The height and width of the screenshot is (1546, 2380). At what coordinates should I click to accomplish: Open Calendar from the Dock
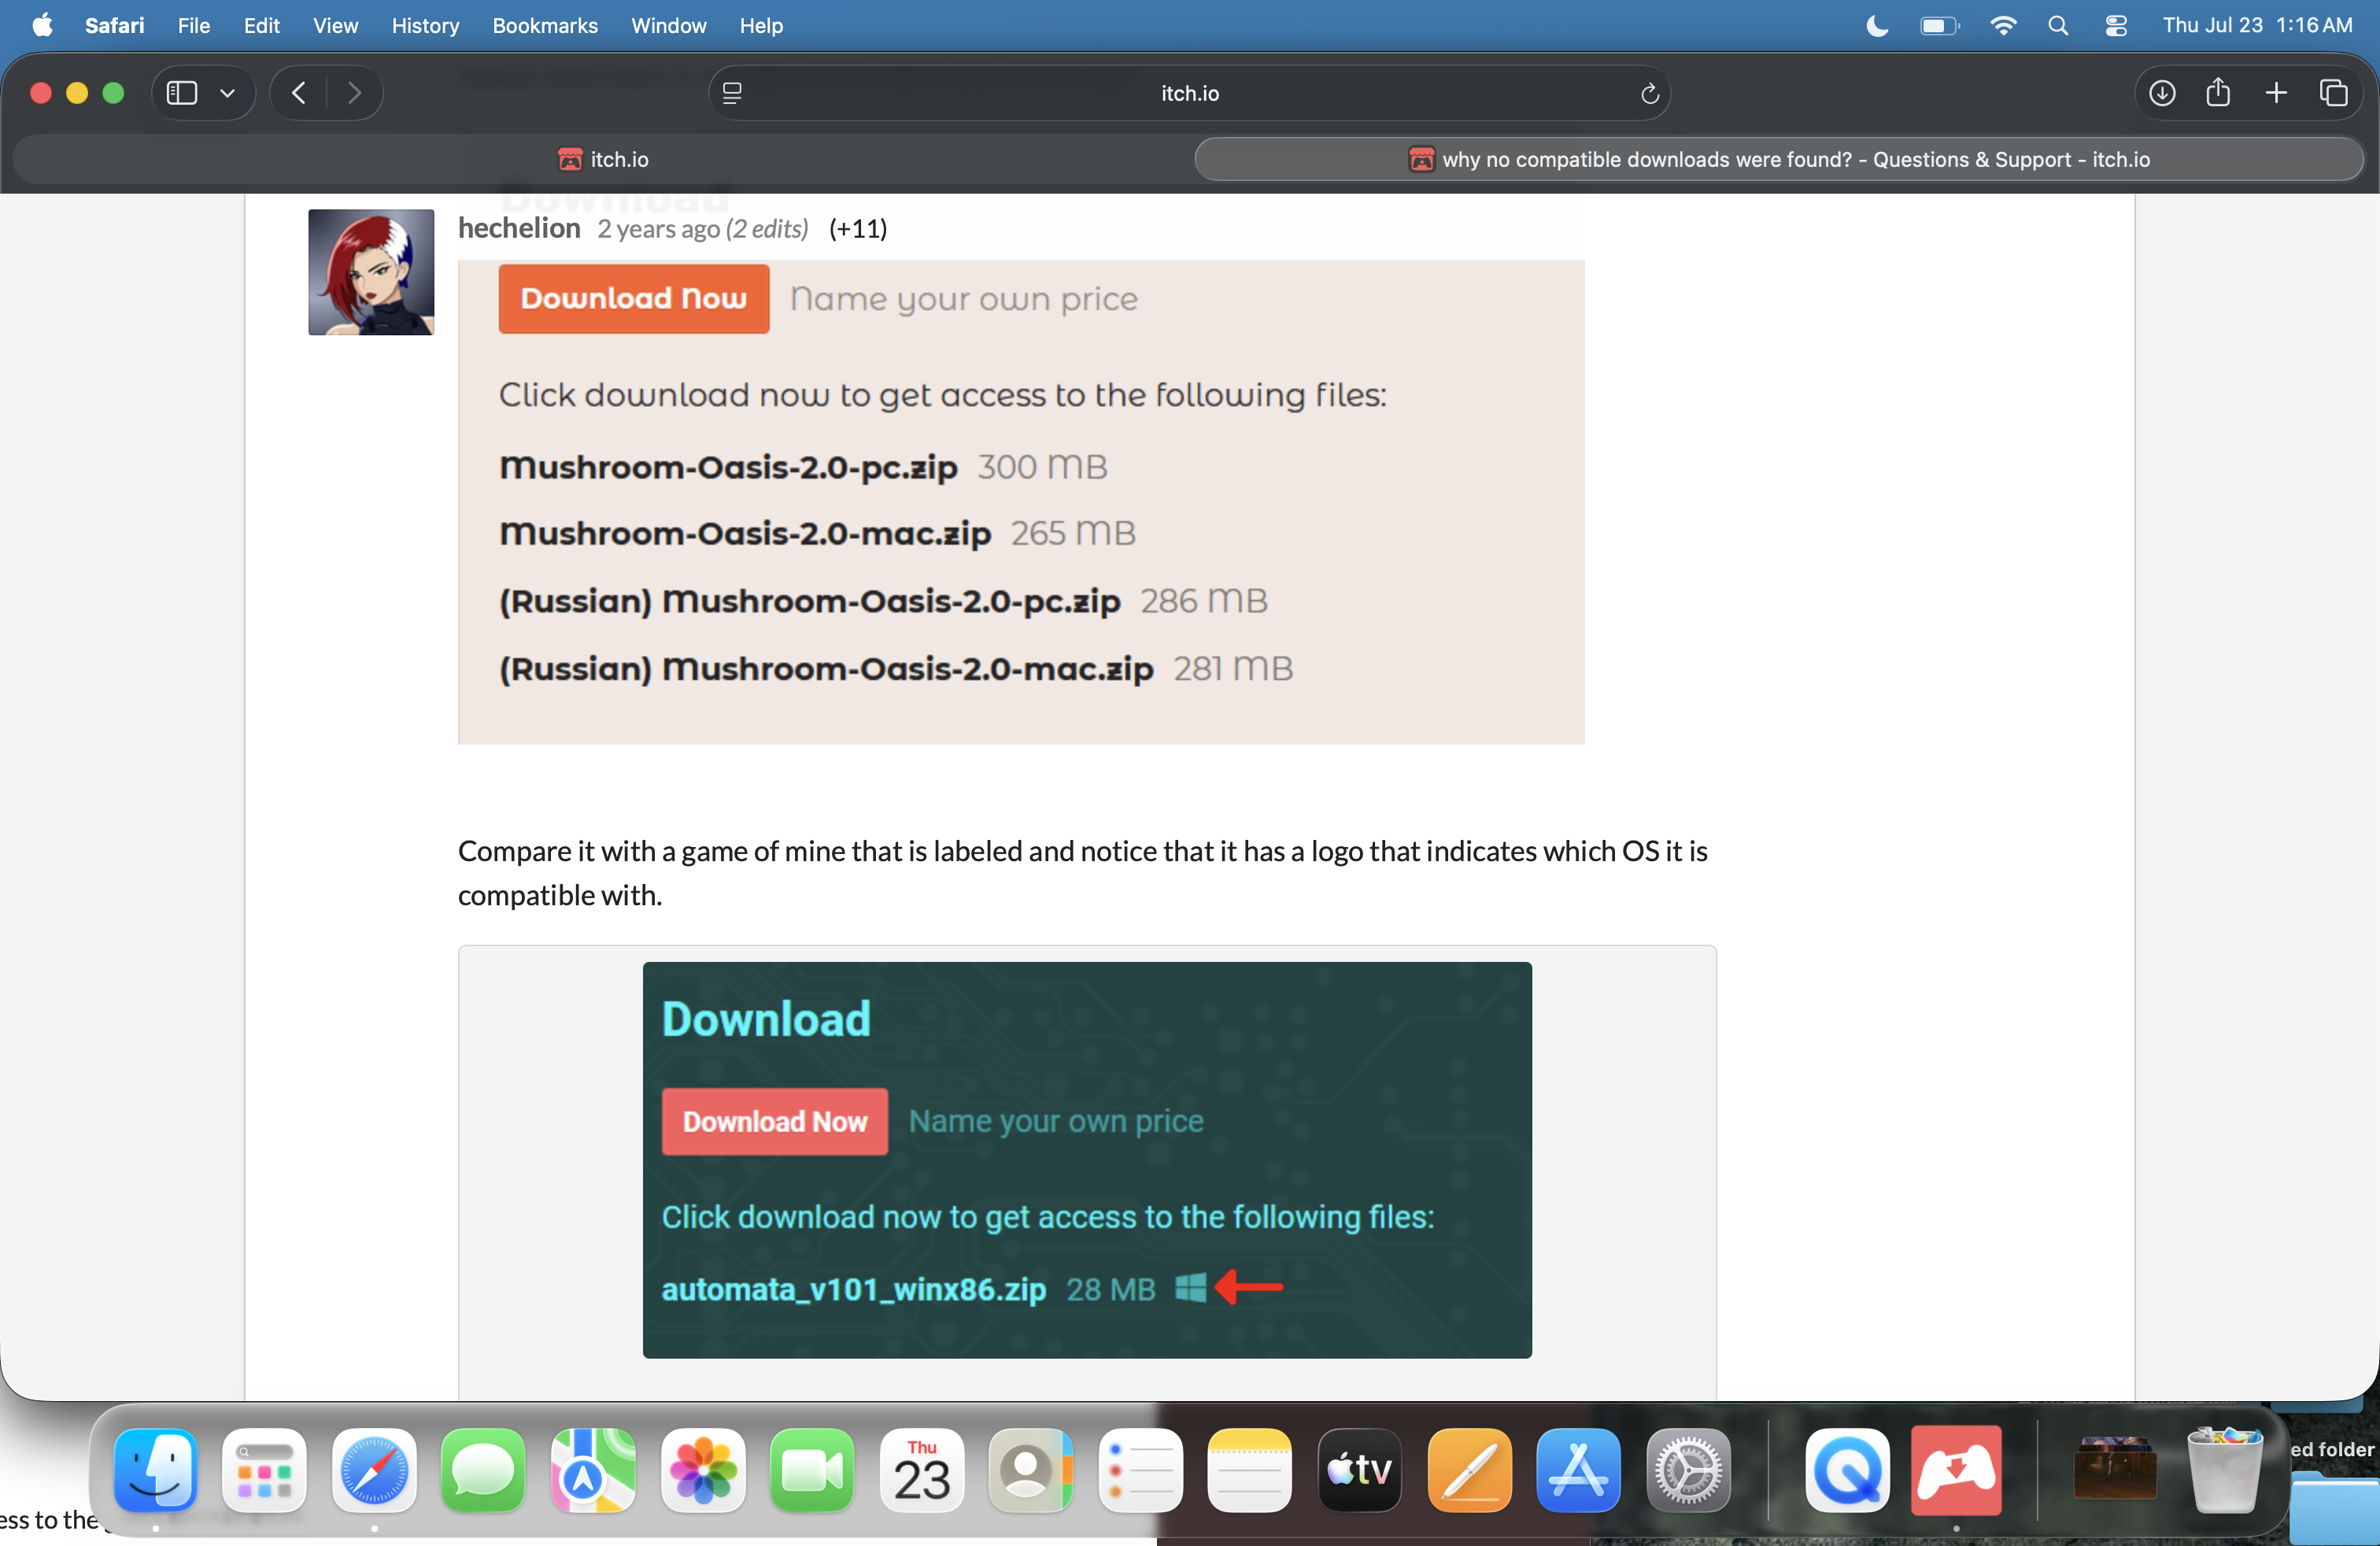(922, 1469)
